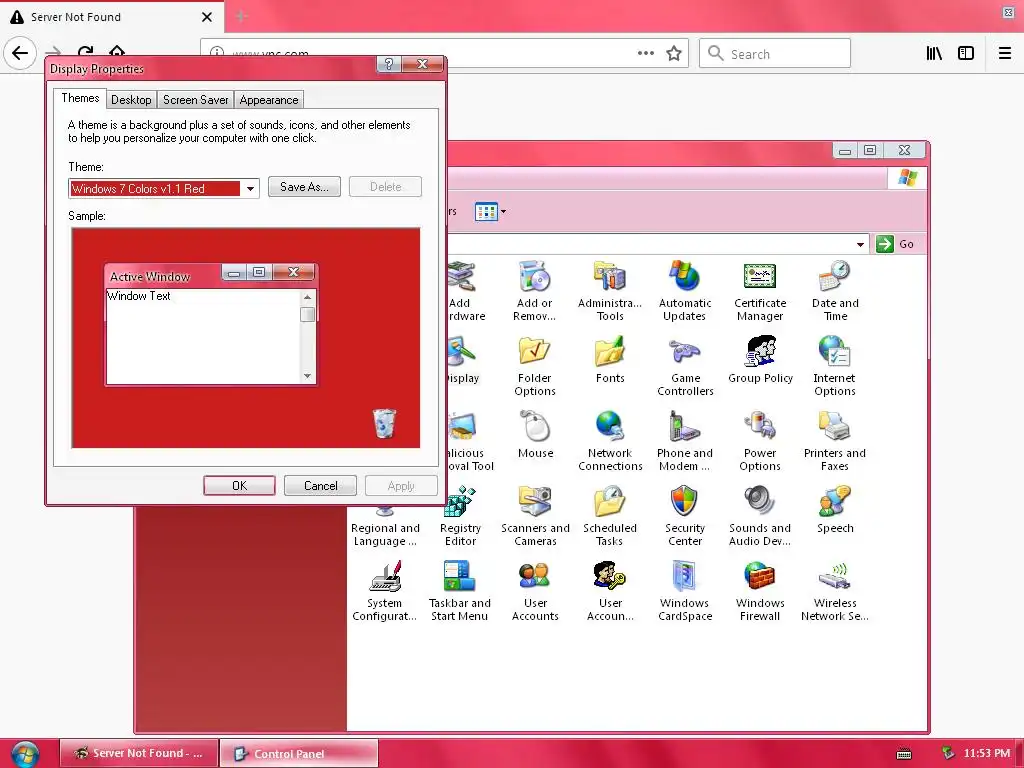The image size is (1024, 768).
Task: Open Network Connections icon
Action: pyautogui.click(x=610, y=441)
